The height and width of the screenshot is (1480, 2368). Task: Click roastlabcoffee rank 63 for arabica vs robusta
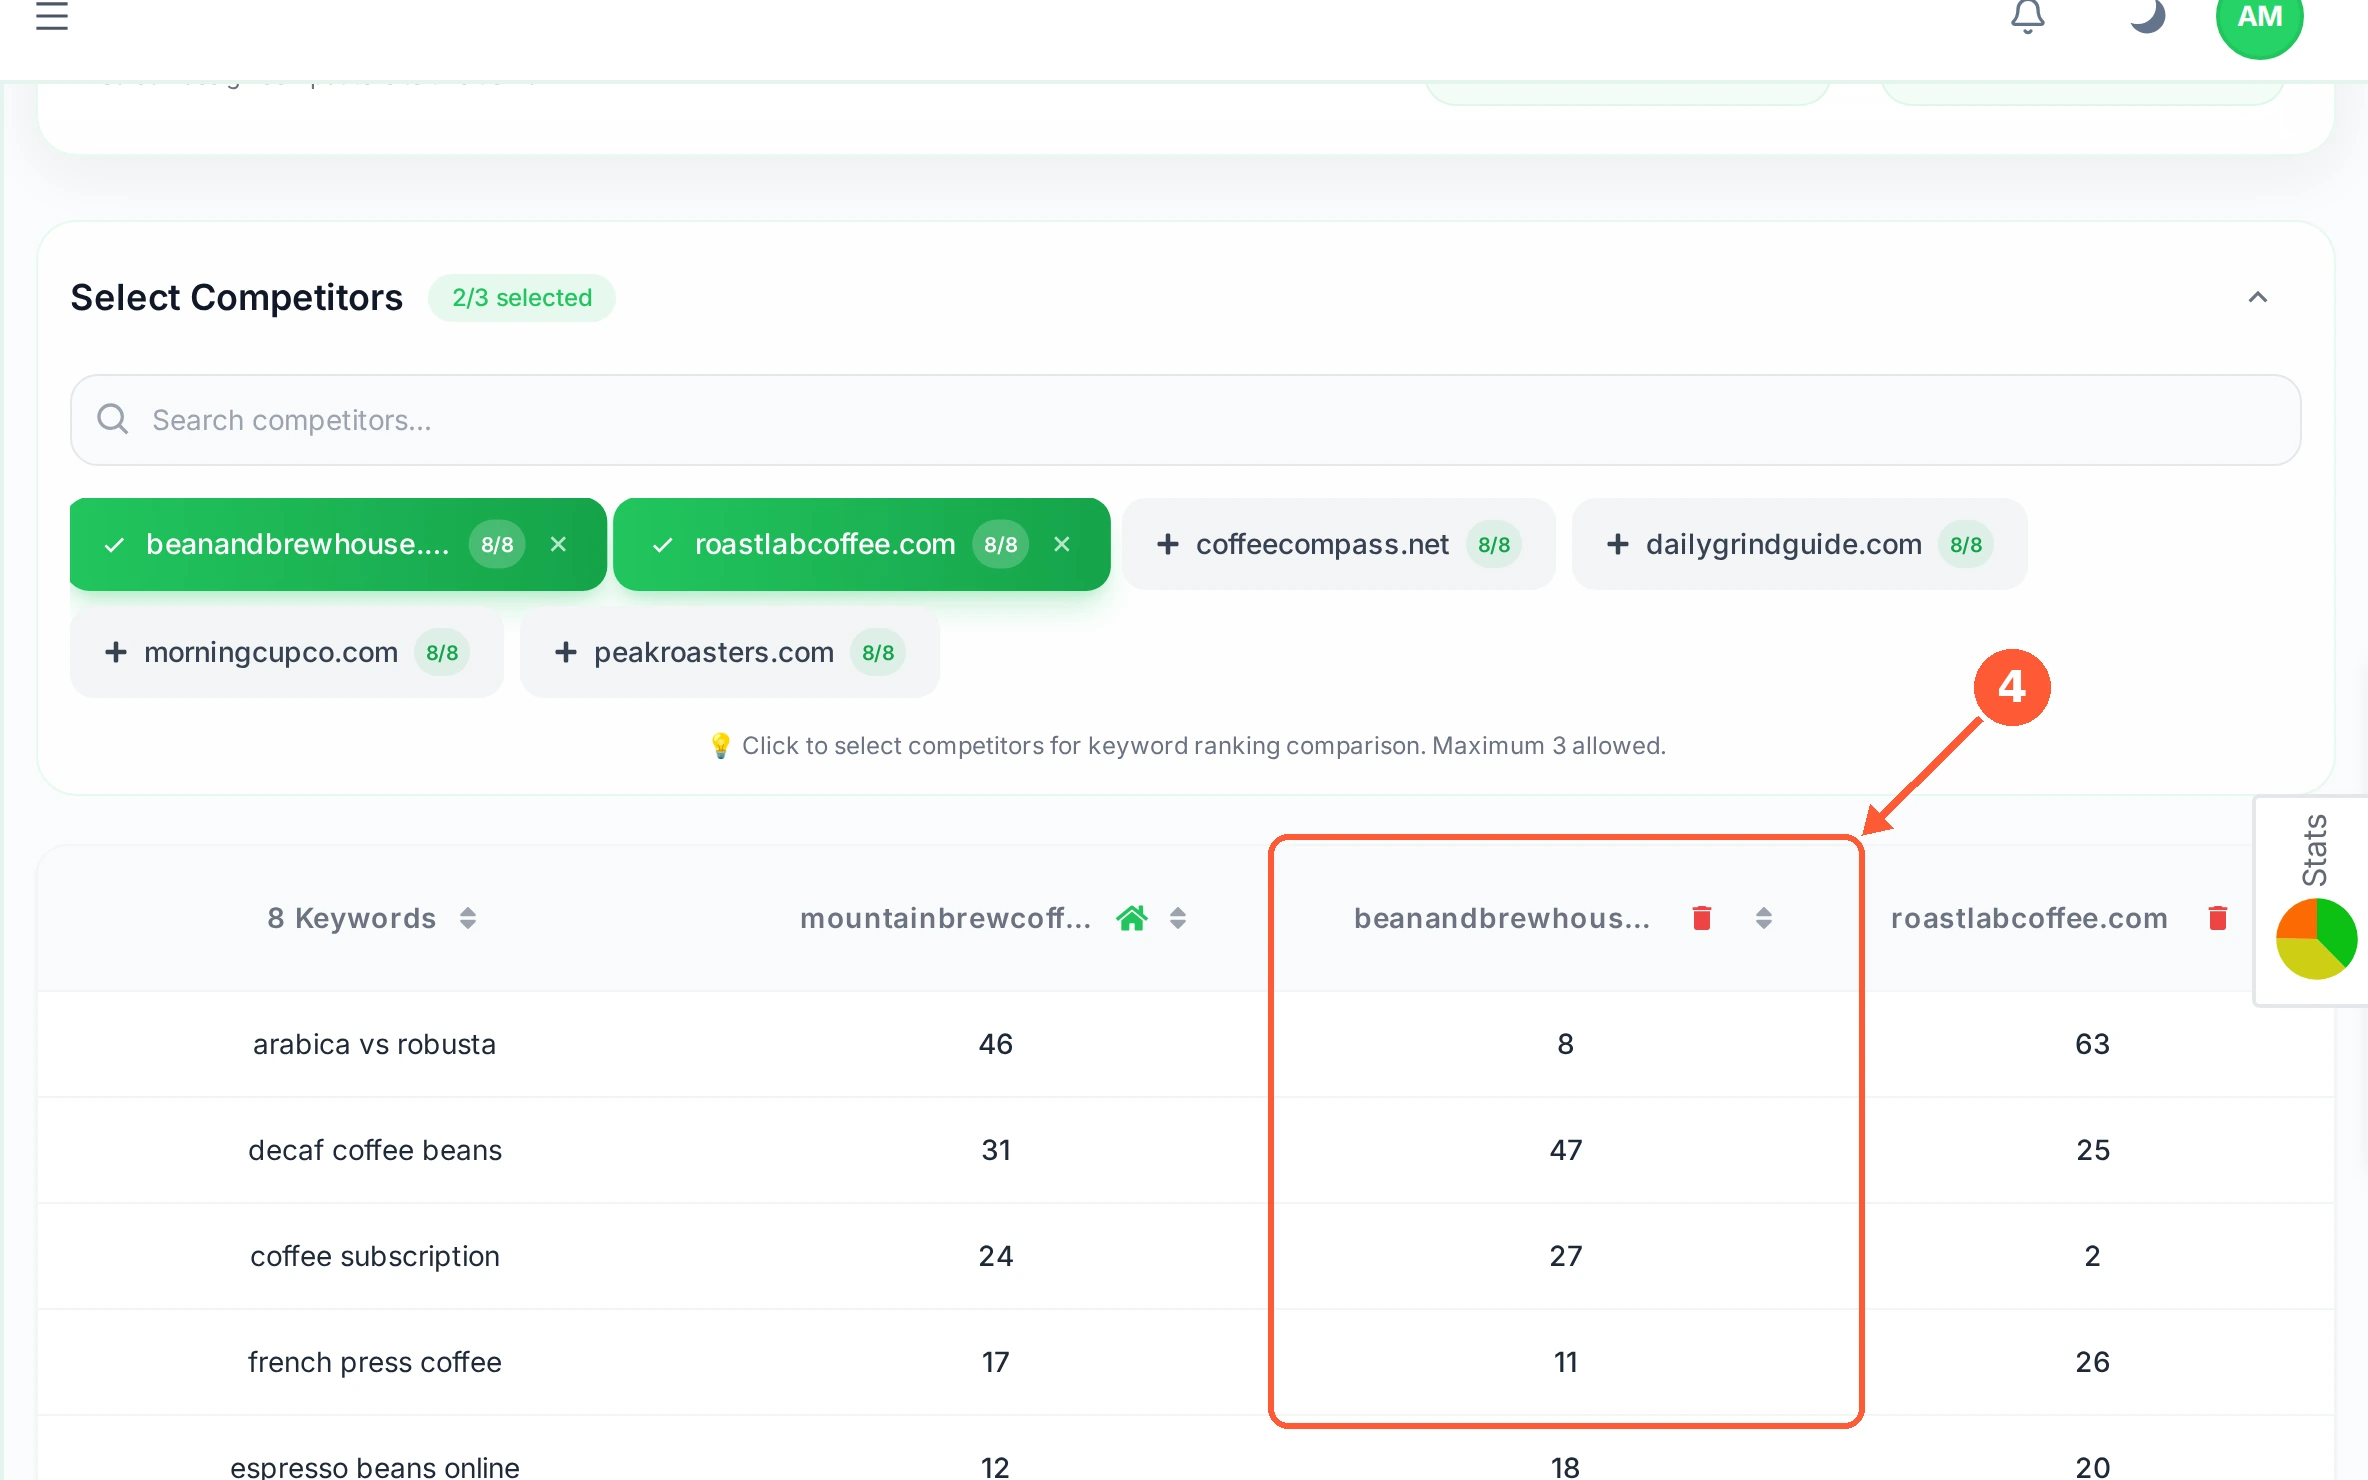(x=2092, y=1044)
